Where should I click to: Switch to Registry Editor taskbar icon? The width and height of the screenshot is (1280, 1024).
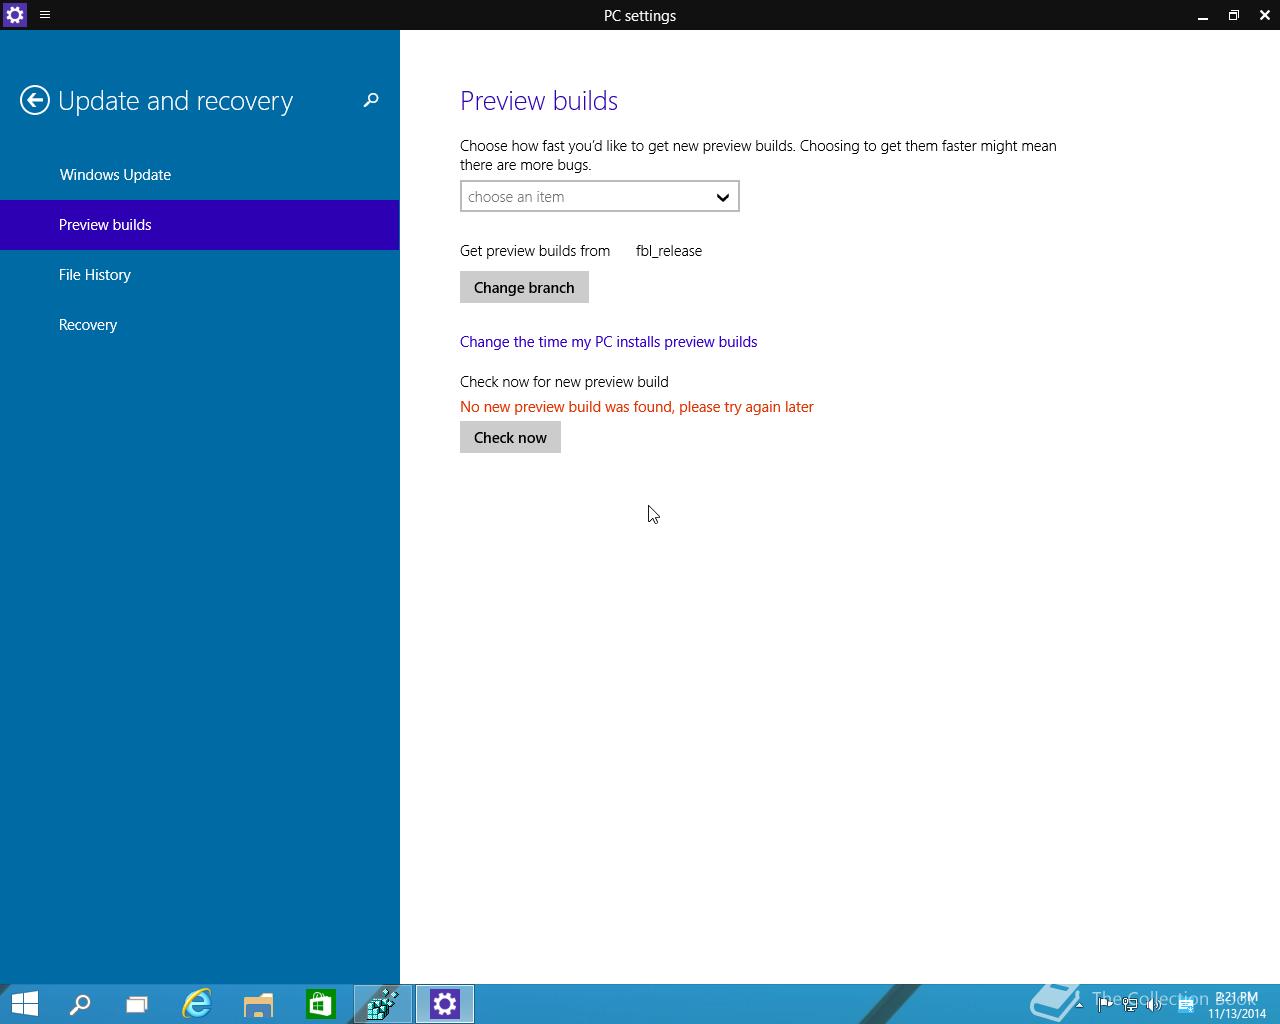pyautogui.click(x=382, y=1004)
